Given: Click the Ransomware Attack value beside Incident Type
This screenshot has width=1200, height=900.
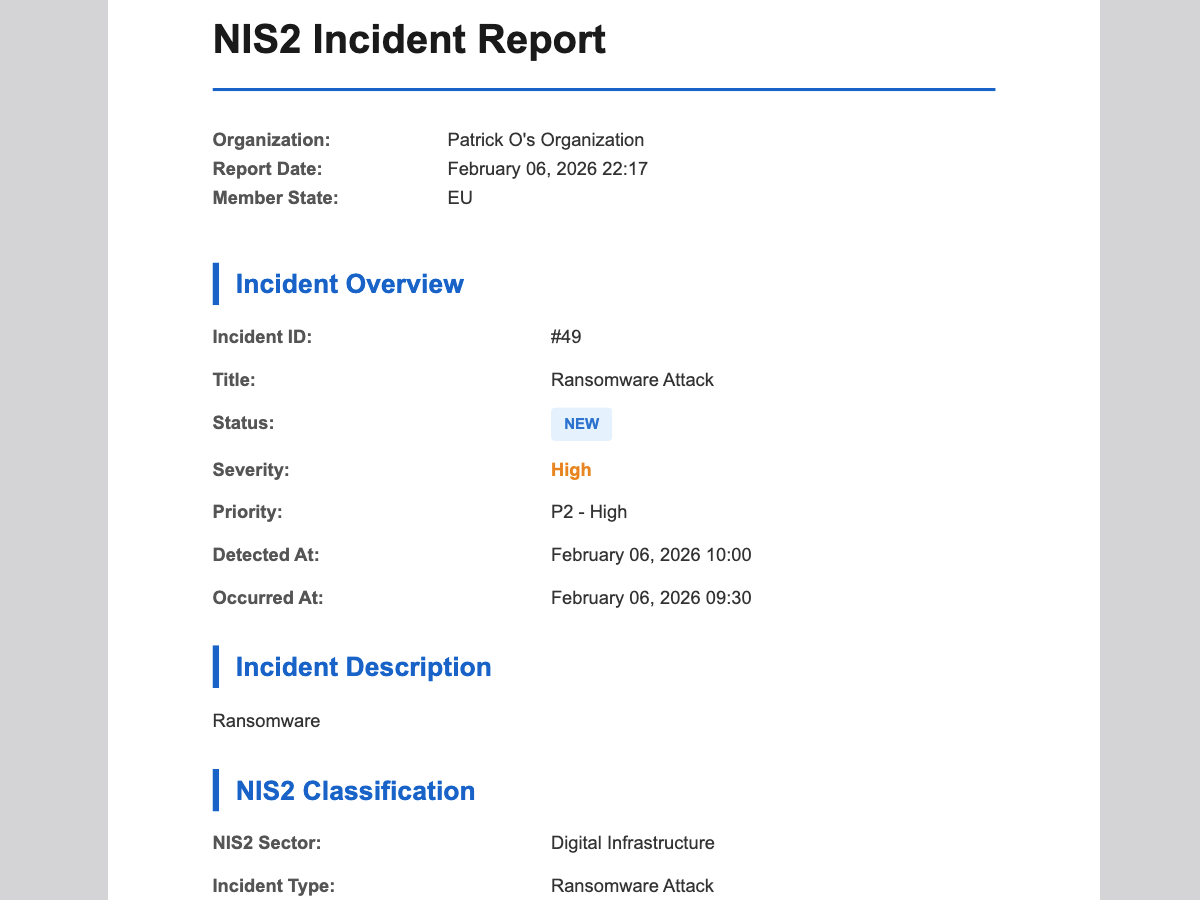Looking at the screenshot, I should (632, 886).
